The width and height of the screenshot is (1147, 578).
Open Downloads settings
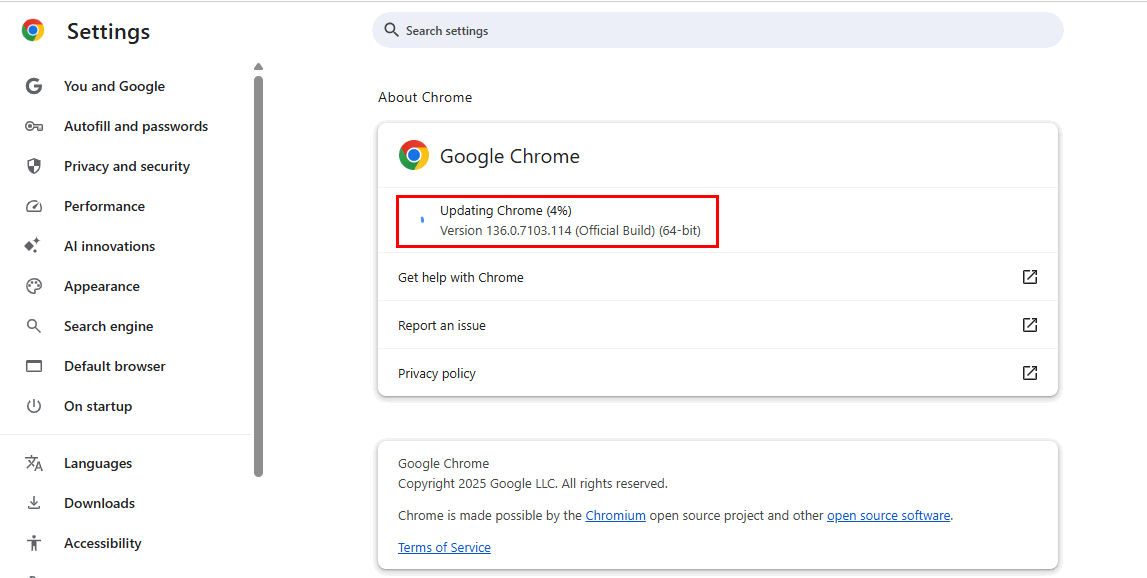[x=99, y=503]
